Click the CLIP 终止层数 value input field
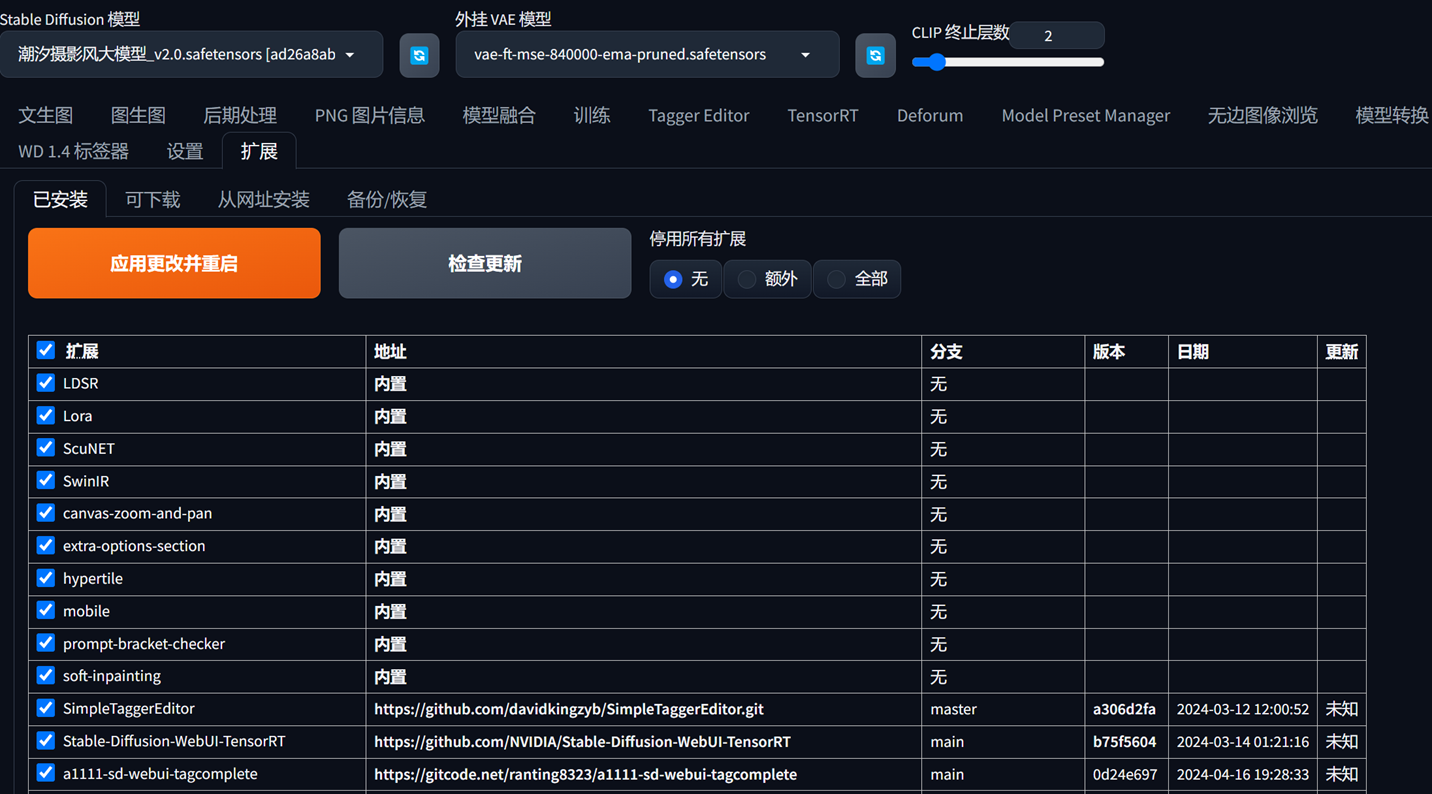This screenshot has height=794, width=1432. click(1056, 35)
